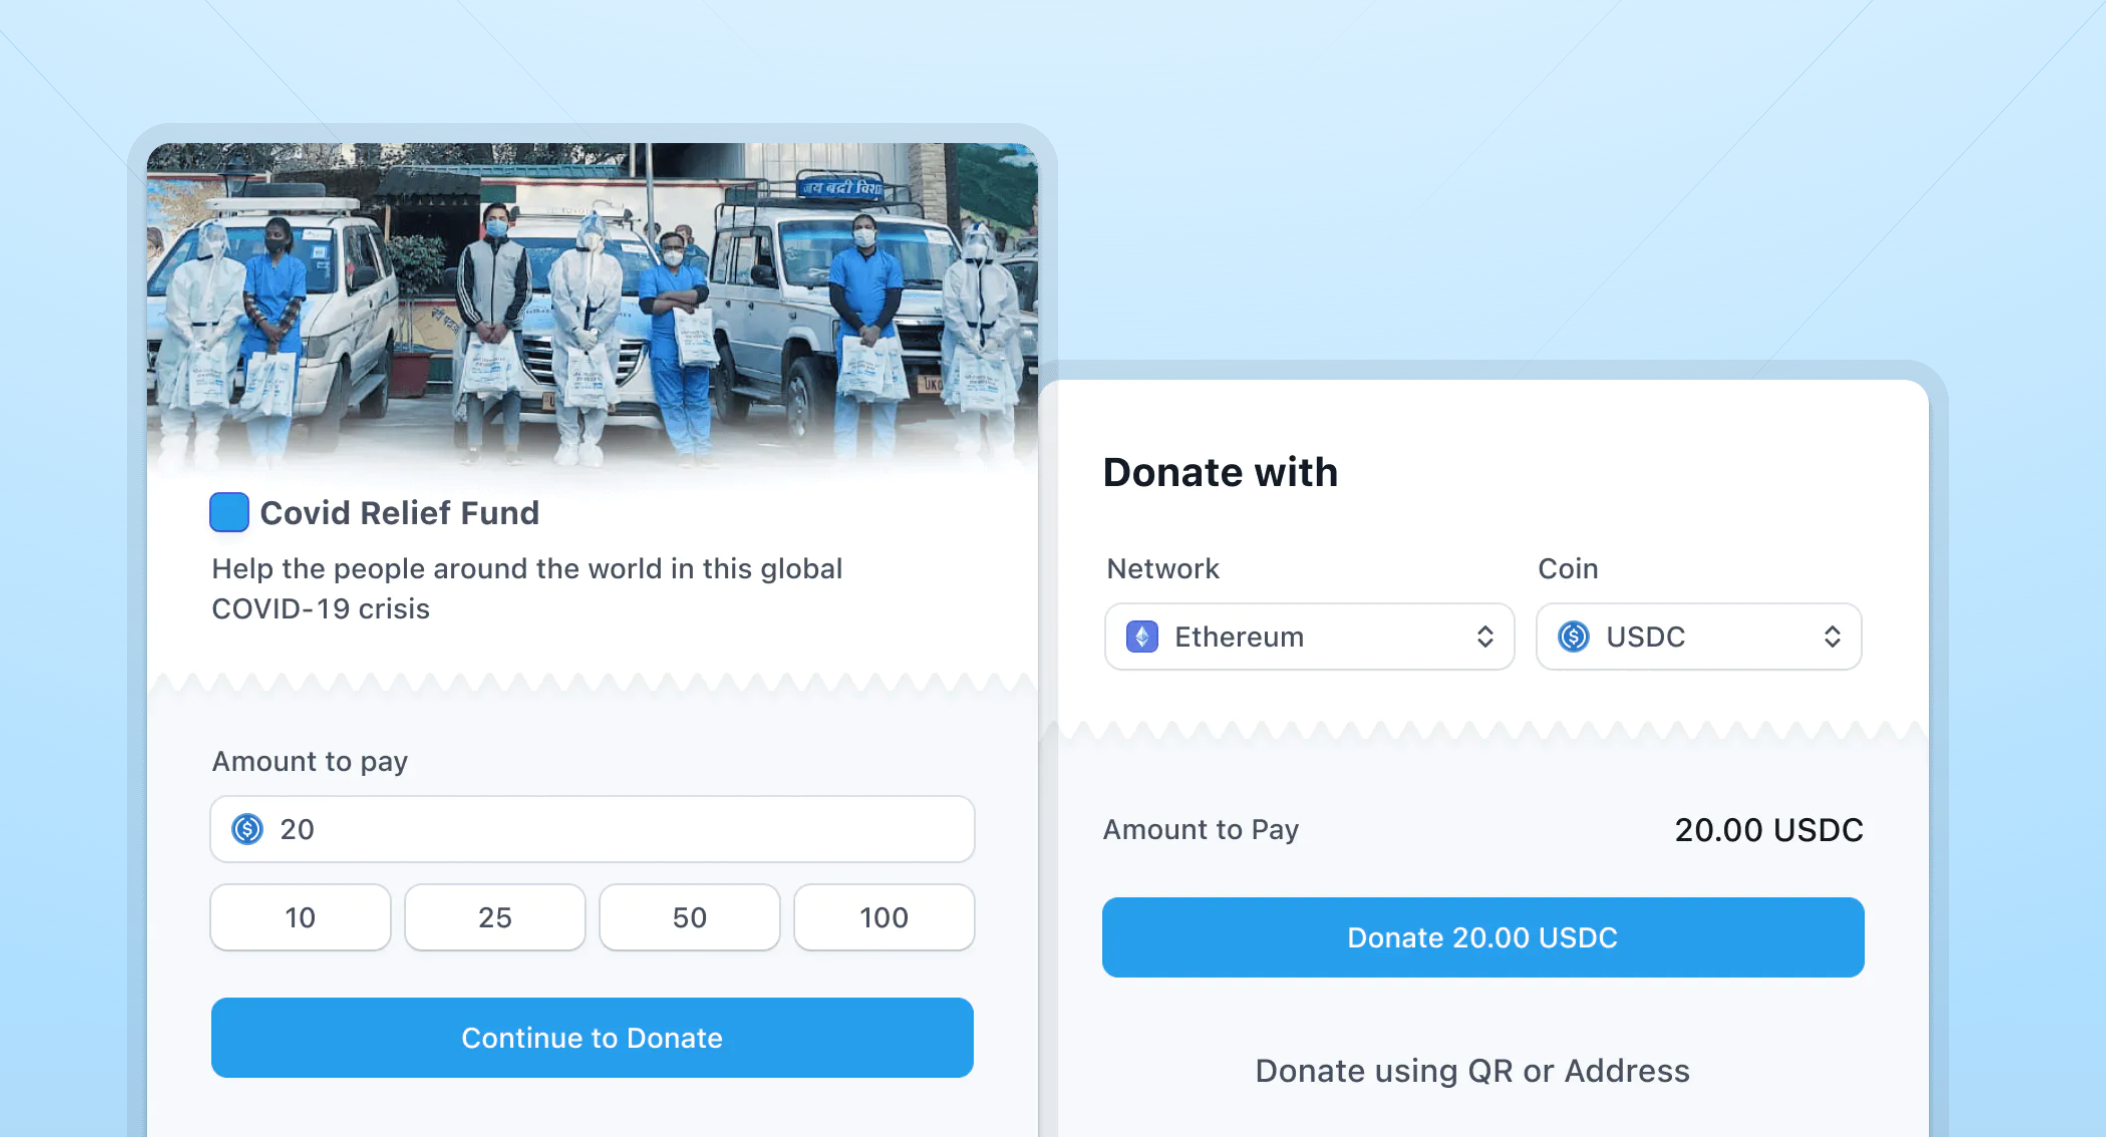The width and height of the screenshot is (2106, 1137).
Task: Click the Covid Relief Fund title
Action: pos(399,512)
